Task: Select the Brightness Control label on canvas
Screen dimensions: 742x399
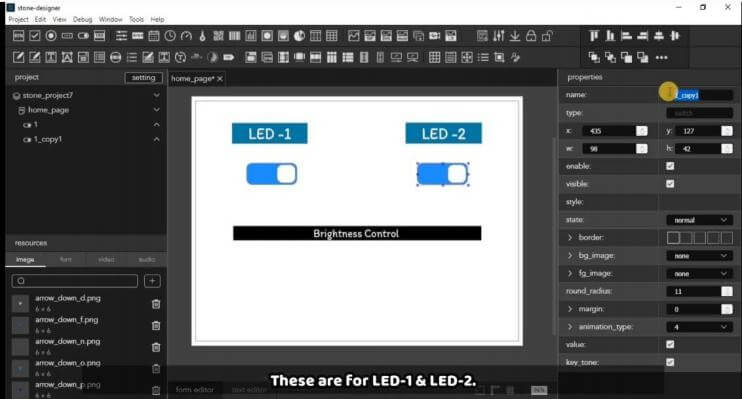Action: pos(357,233)
